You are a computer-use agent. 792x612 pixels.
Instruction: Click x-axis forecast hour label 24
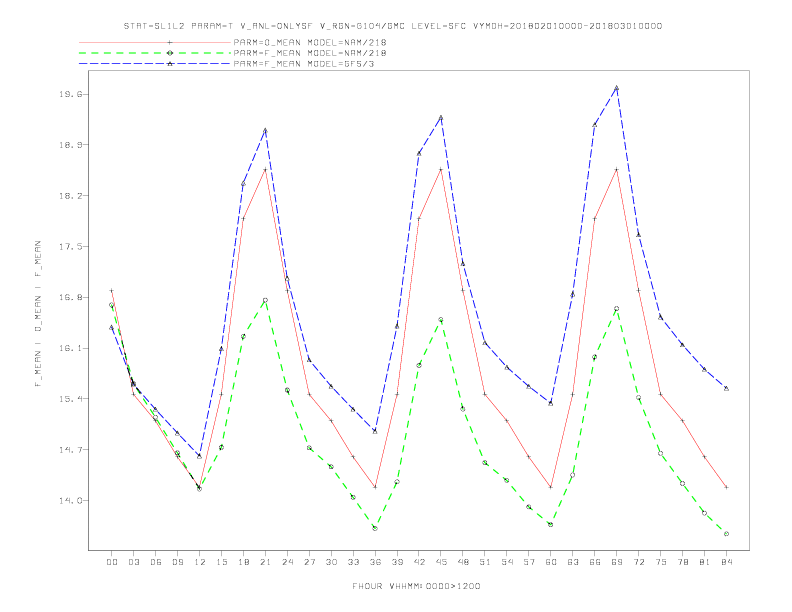pos(287,562)
